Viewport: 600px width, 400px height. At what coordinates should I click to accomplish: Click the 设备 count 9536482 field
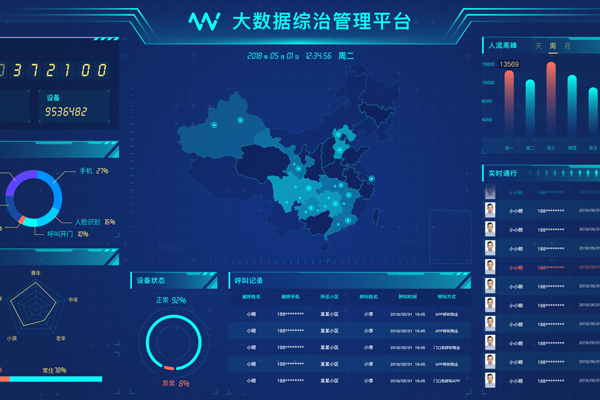coord(68,111)
